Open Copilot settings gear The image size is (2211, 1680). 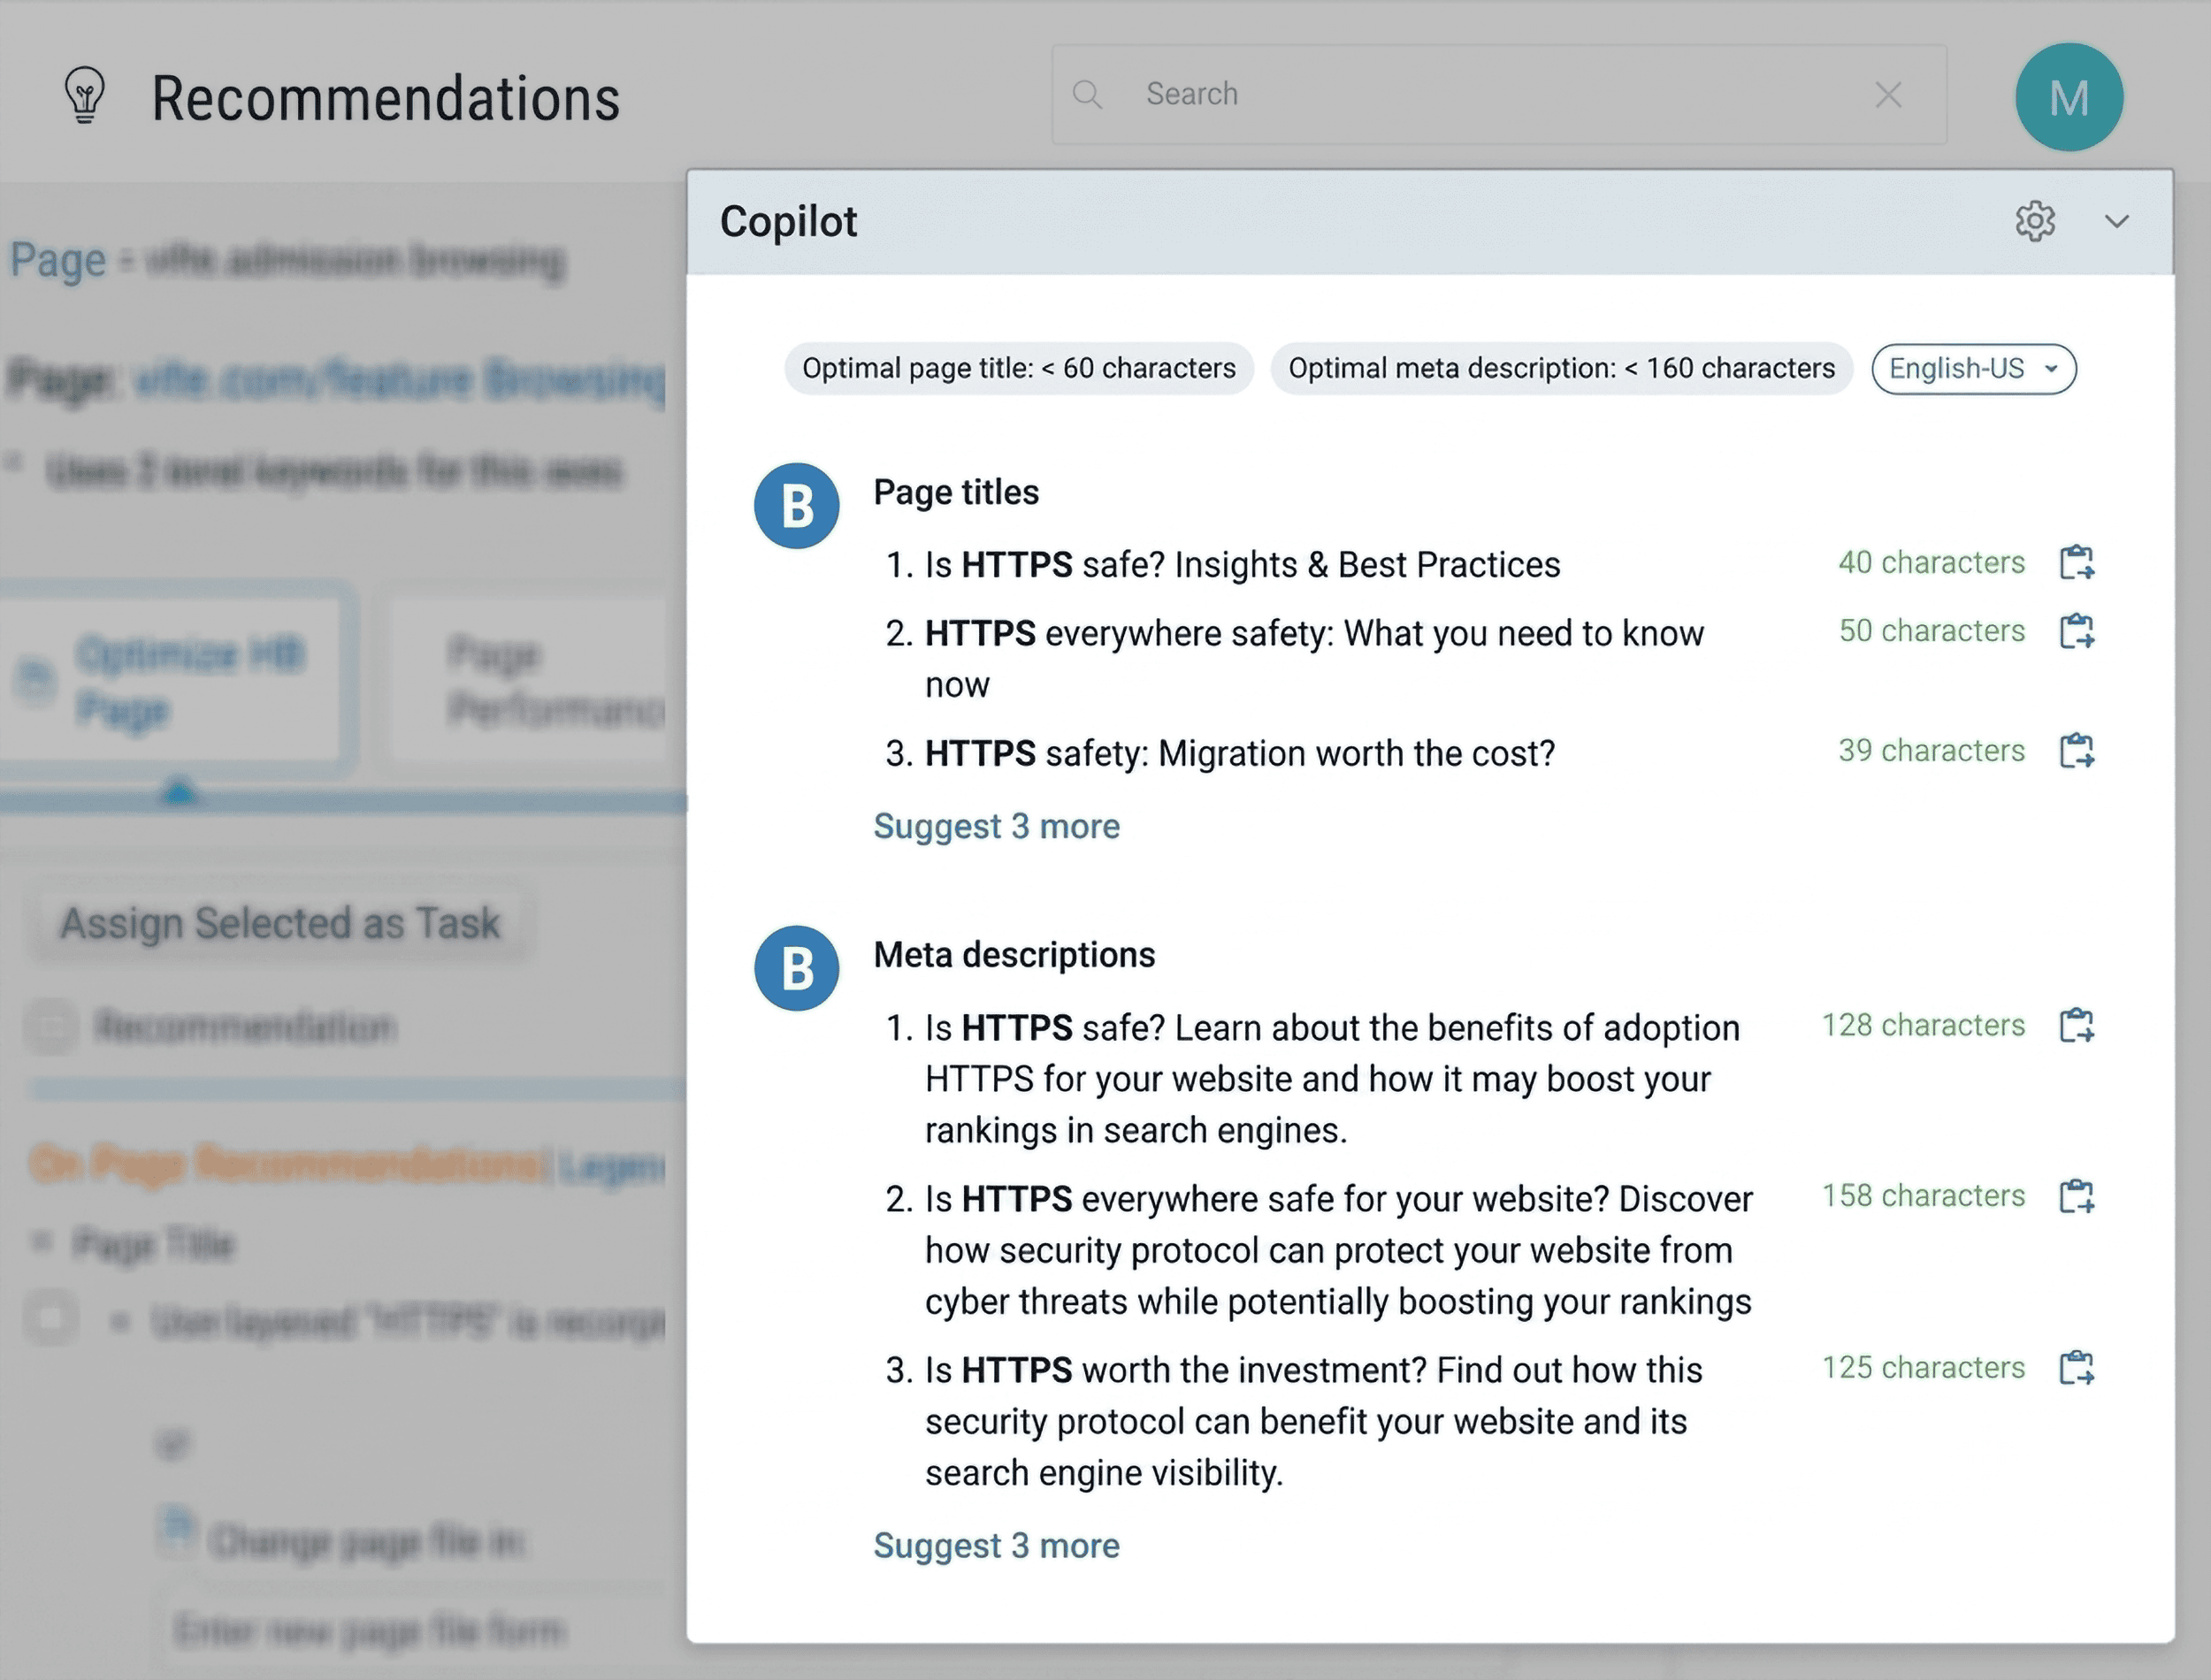[x=2034, y=221]
